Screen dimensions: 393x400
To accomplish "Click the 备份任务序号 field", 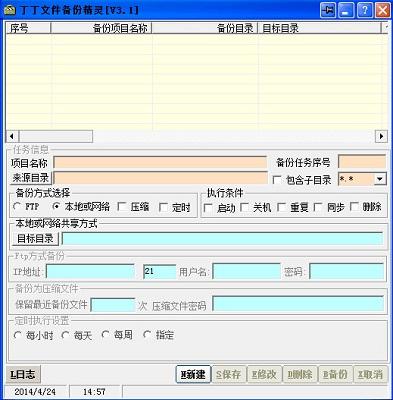I will coord(362,162).
